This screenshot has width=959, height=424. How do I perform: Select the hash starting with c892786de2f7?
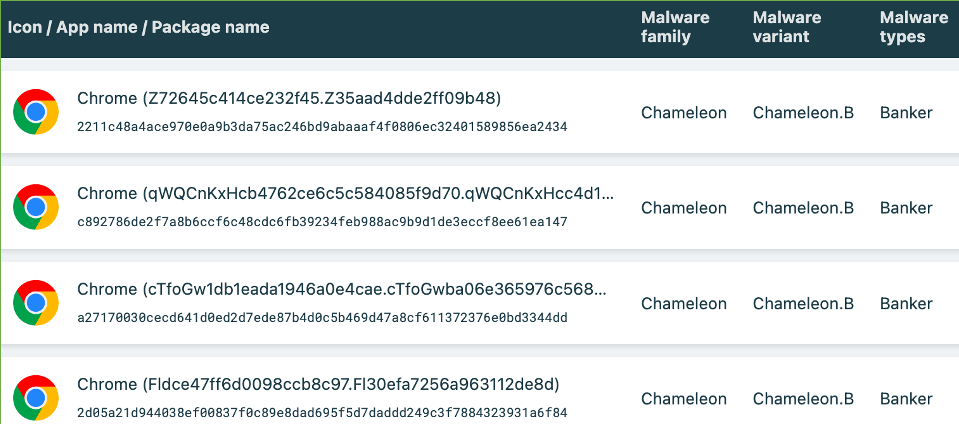click(321, 222)
